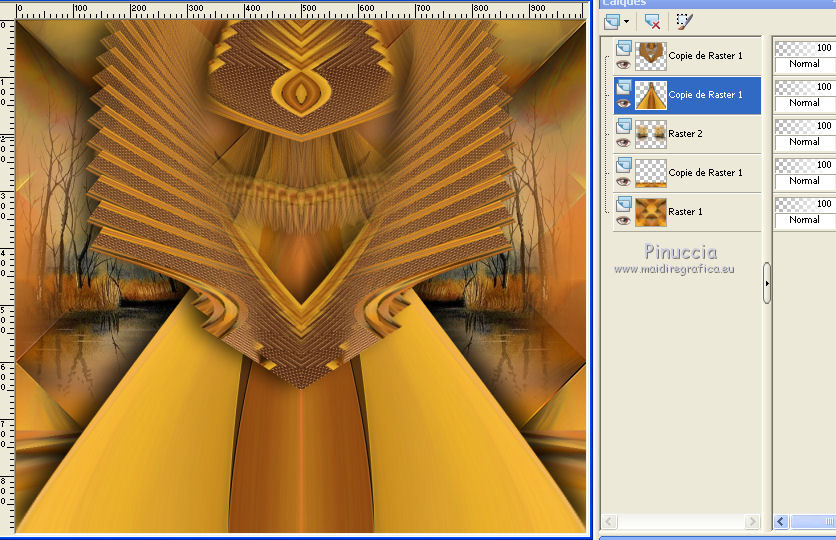Click the blue left scroll arrow under blend modes
Screen dimensions: 836x540
[x=782, y=521]
